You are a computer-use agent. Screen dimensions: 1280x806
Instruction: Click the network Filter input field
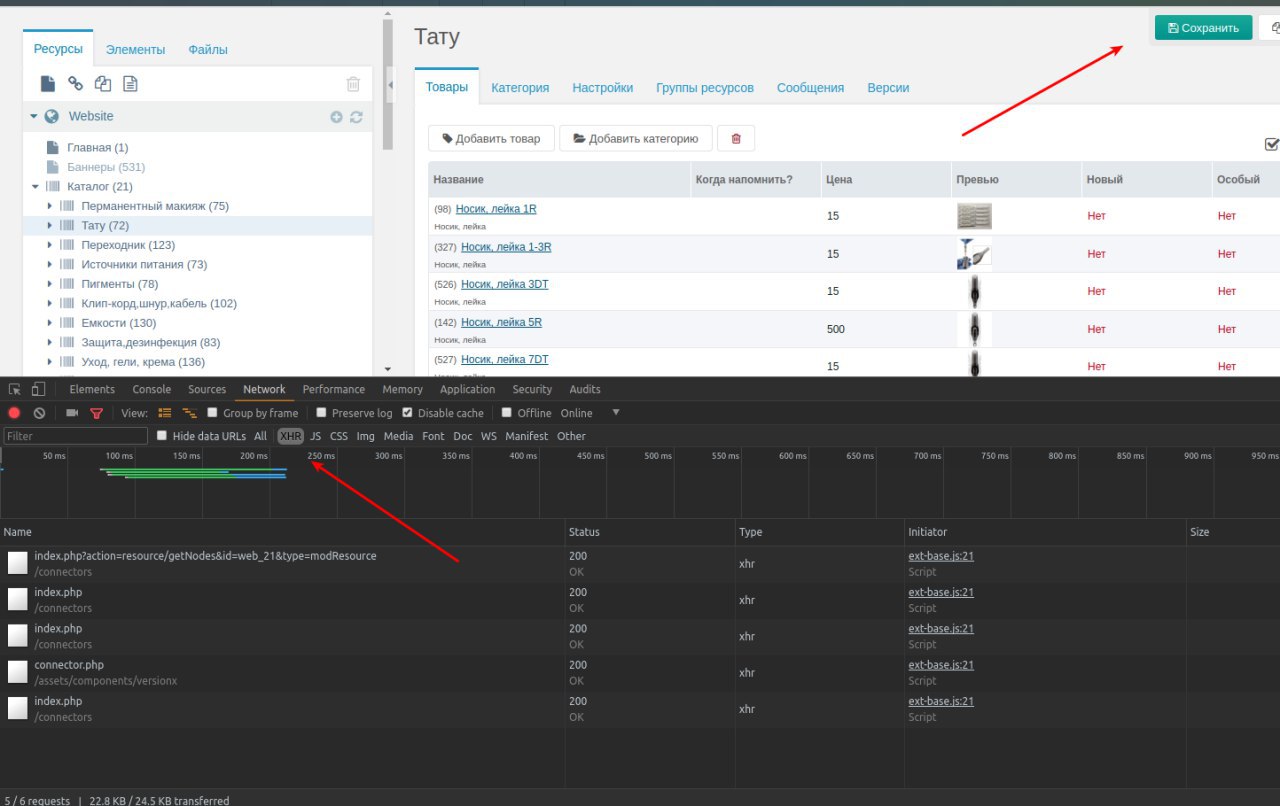pos(75,436)
